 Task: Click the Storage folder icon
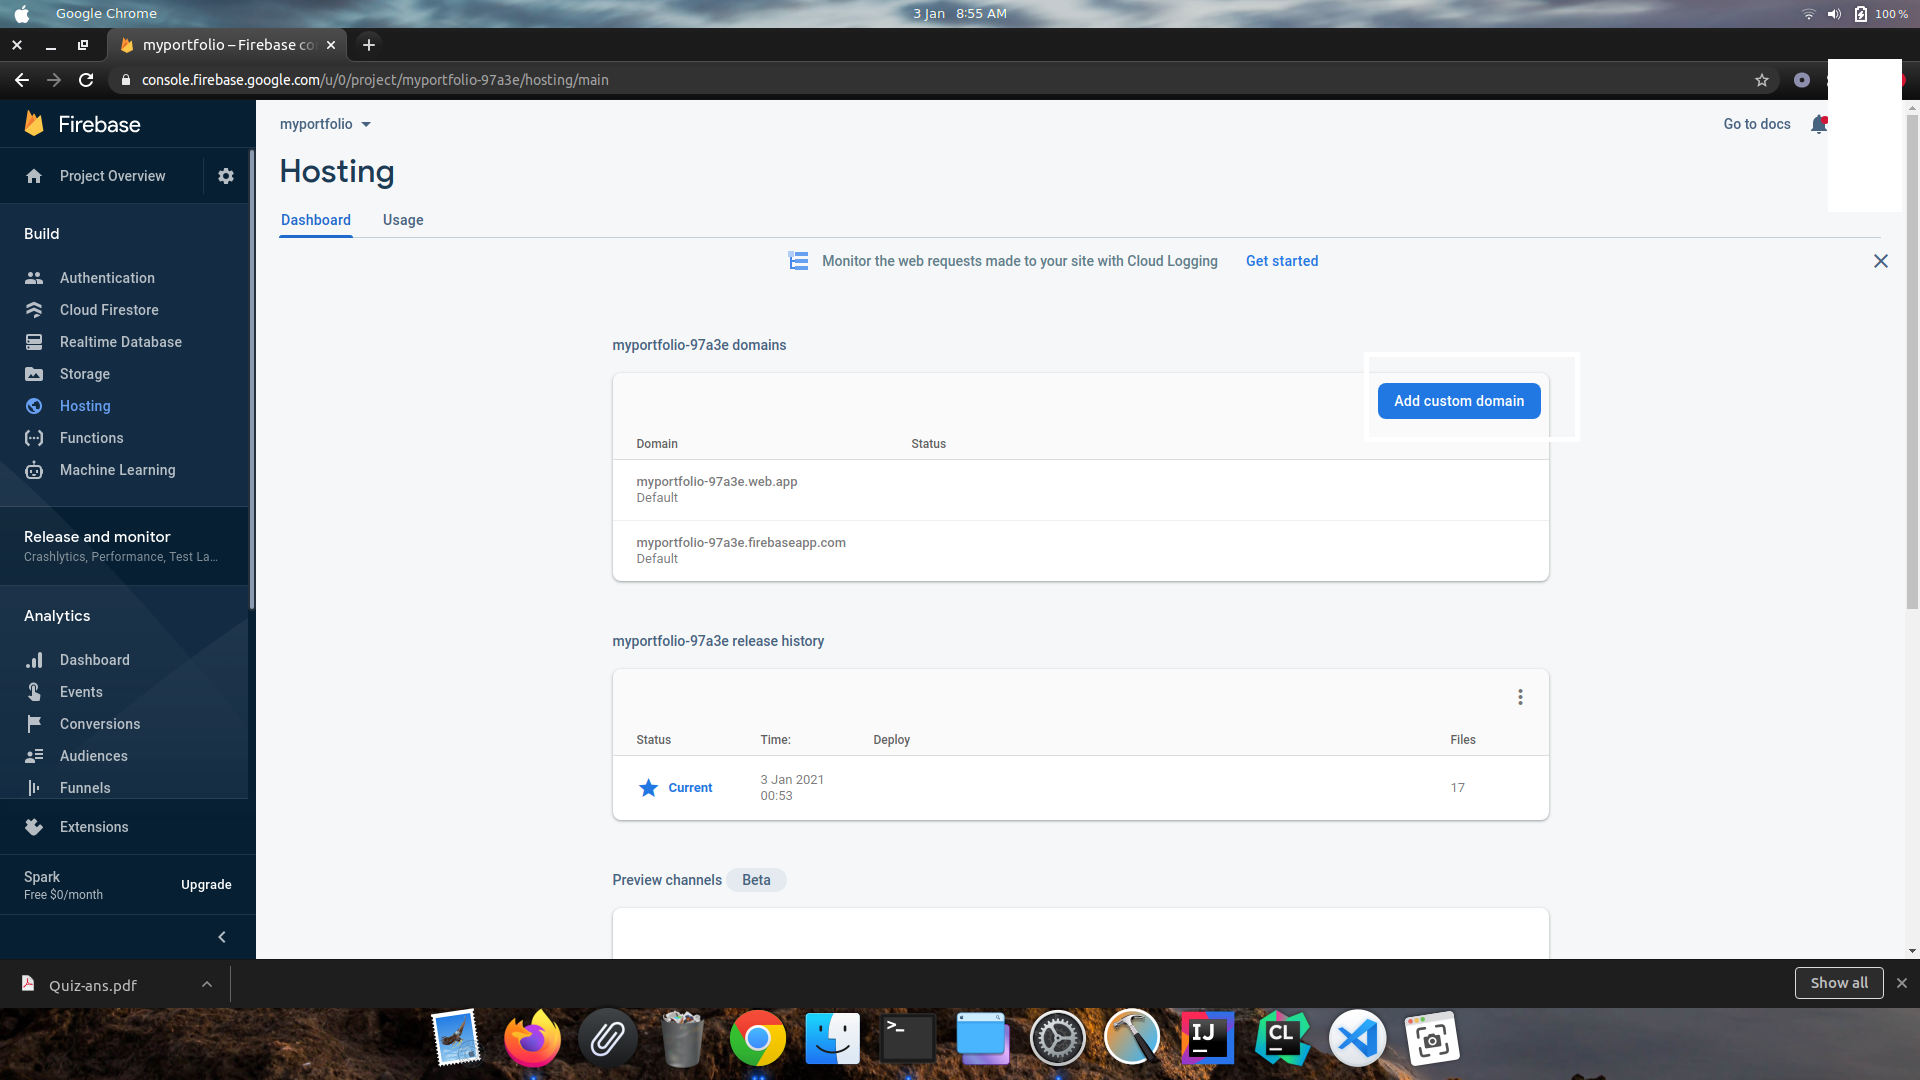click(34, 374)
